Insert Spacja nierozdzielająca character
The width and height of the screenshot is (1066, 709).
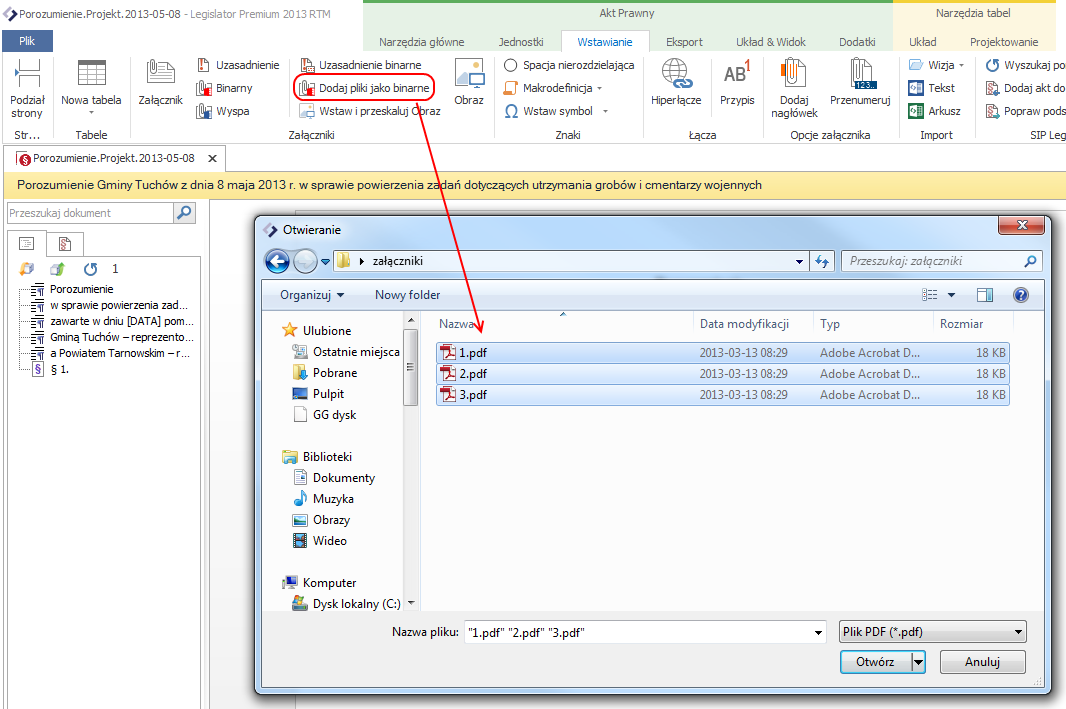pos(570,65)
